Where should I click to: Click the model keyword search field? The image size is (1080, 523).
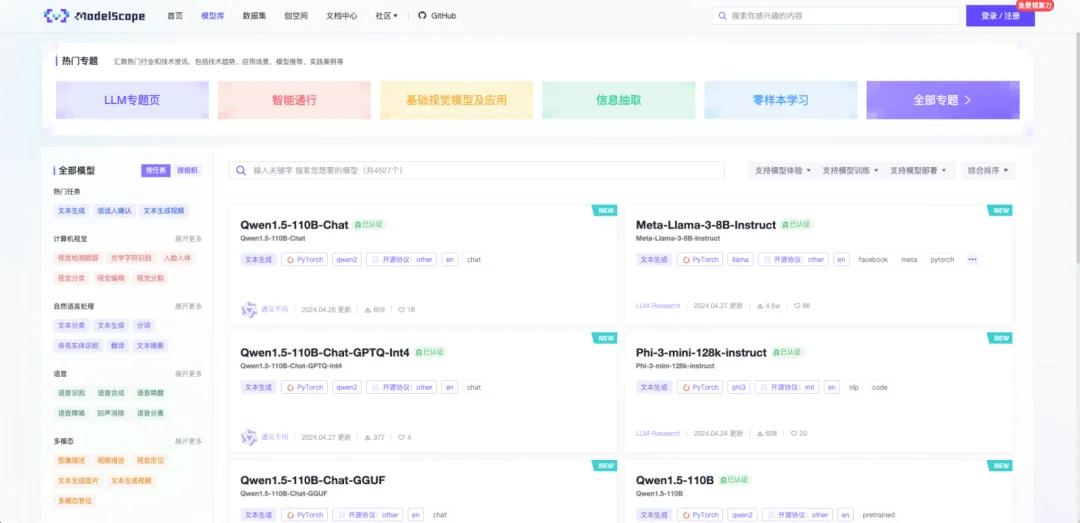477,170
